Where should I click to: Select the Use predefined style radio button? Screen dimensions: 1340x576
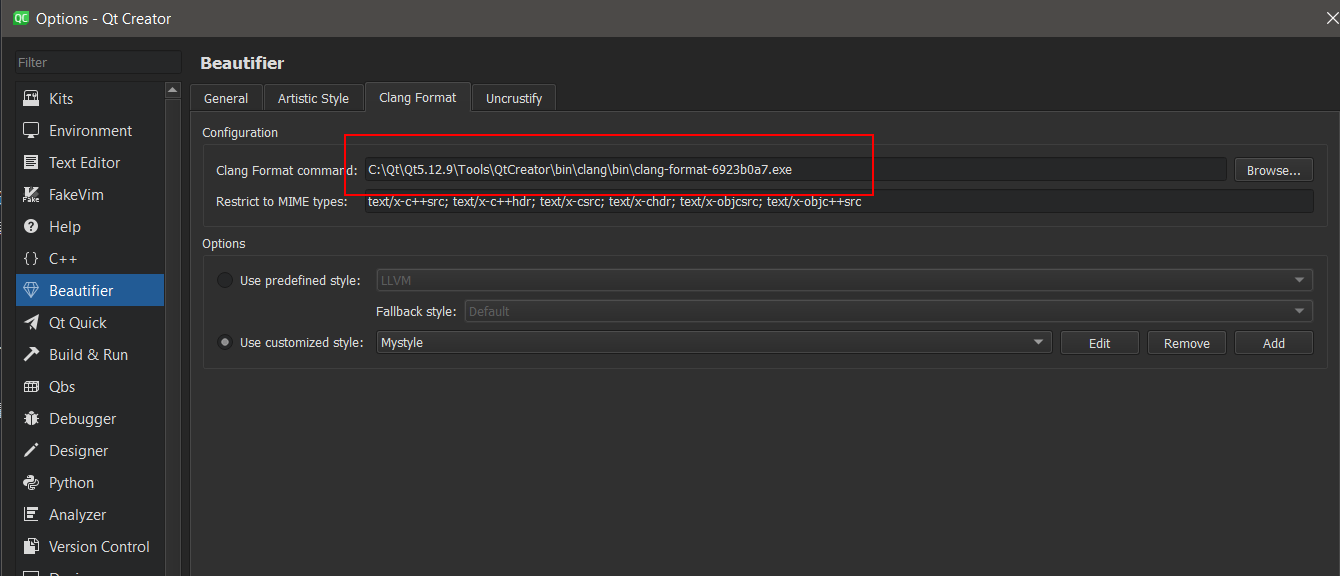225,280
